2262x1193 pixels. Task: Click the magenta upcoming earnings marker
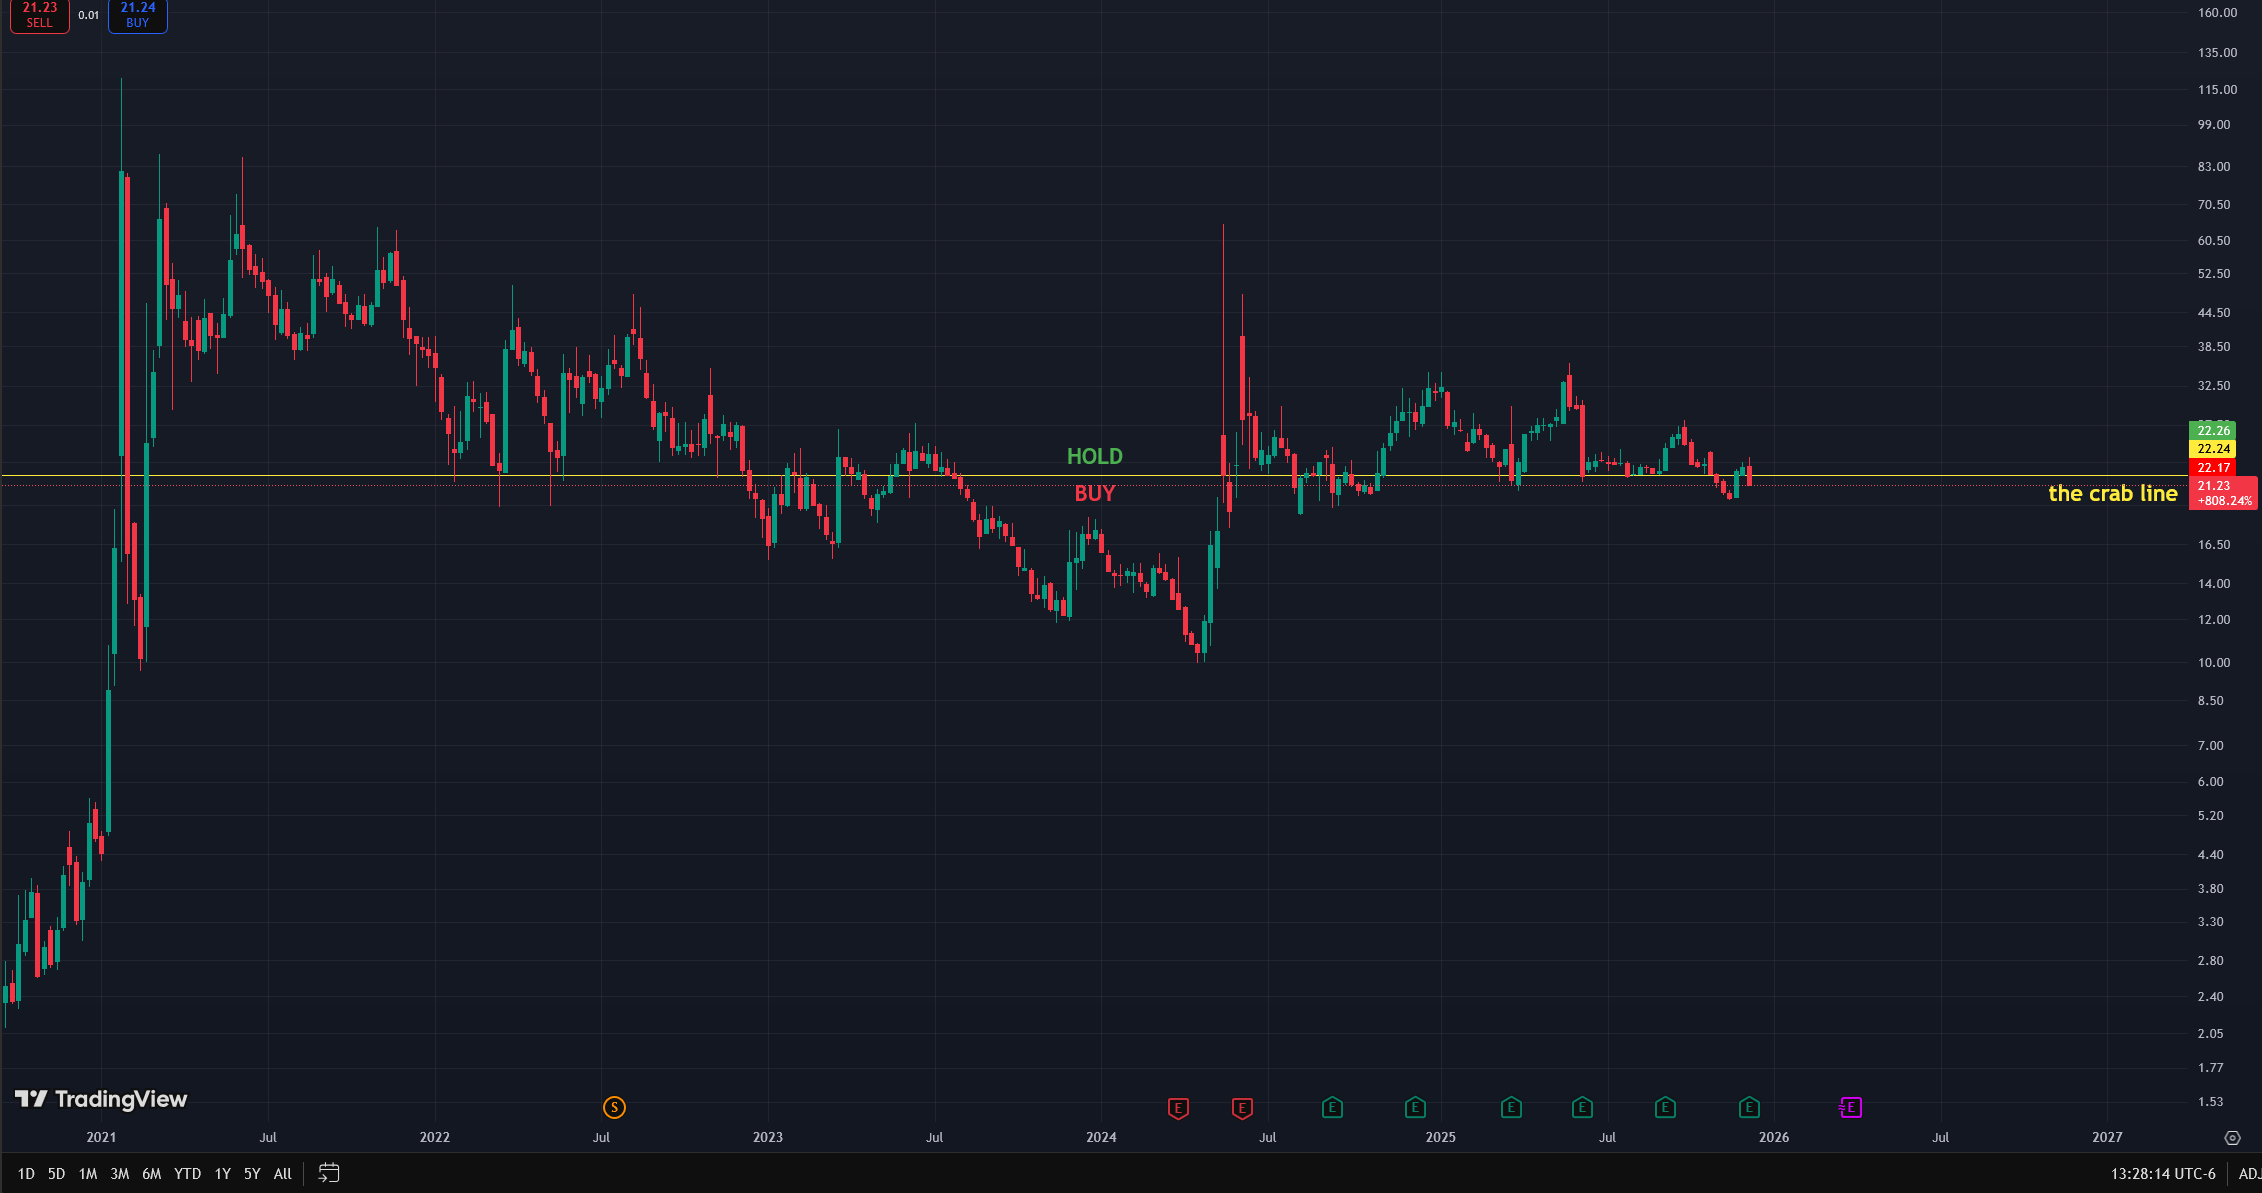1850,1107
